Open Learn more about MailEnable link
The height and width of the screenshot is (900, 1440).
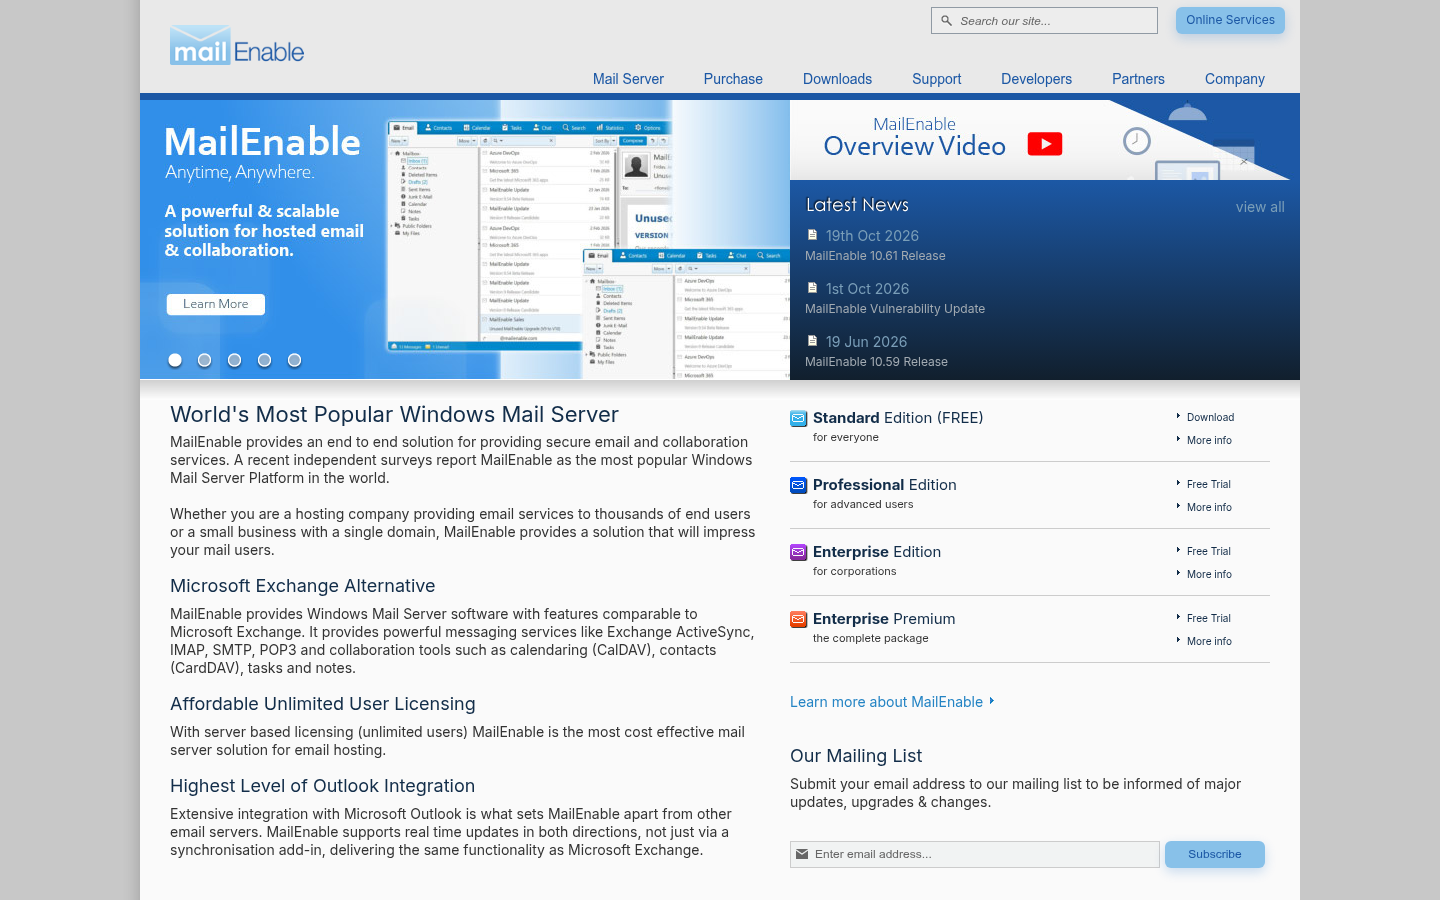[887, 702]
